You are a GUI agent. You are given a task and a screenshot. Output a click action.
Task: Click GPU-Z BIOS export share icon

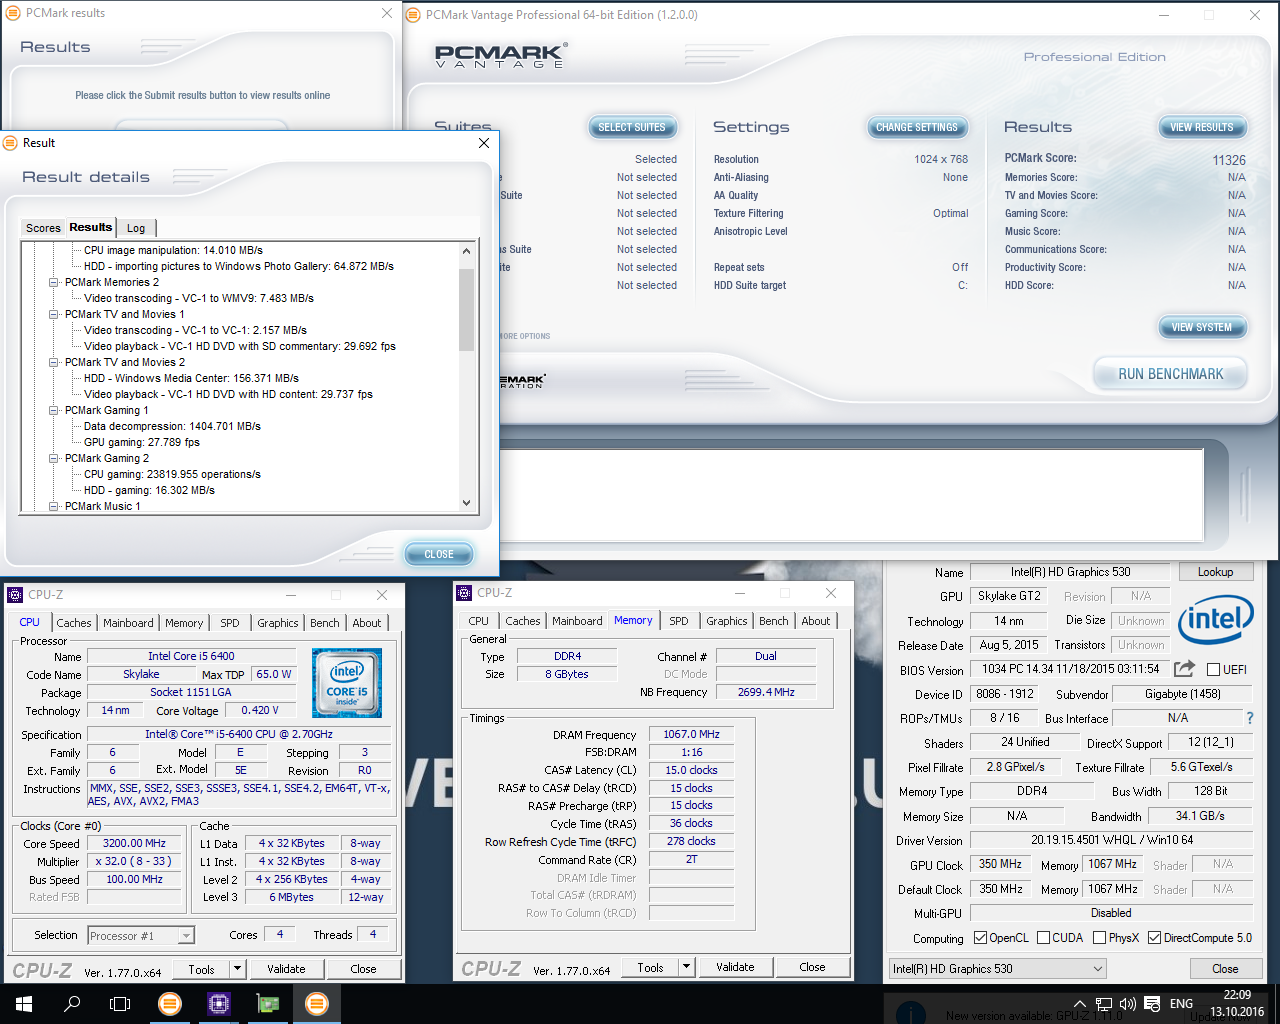(1185, 669)
